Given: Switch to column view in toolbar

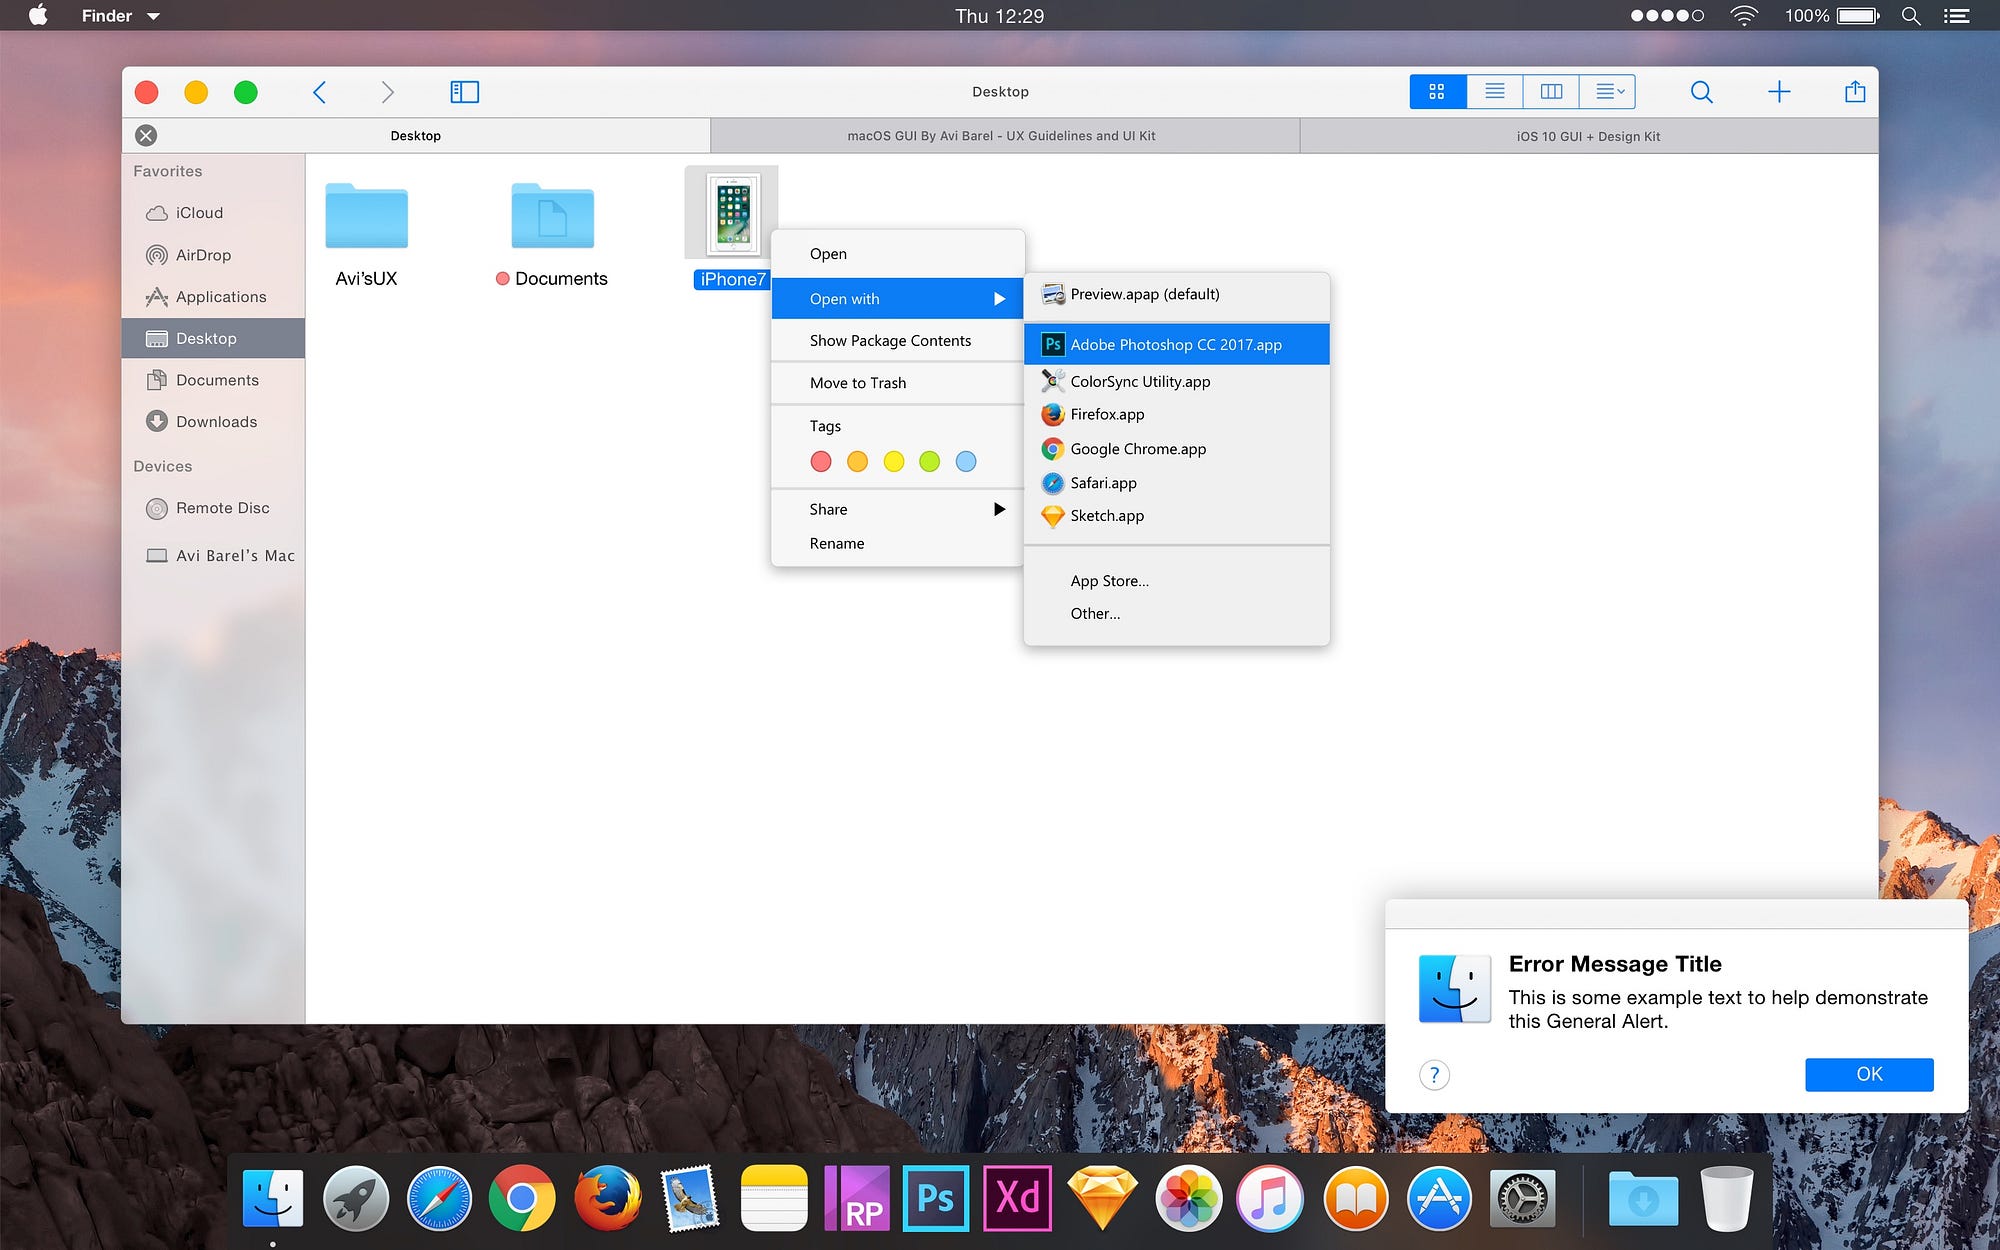Looking at the screenshot, I should pyautogui.click(x=1551, y=92).
